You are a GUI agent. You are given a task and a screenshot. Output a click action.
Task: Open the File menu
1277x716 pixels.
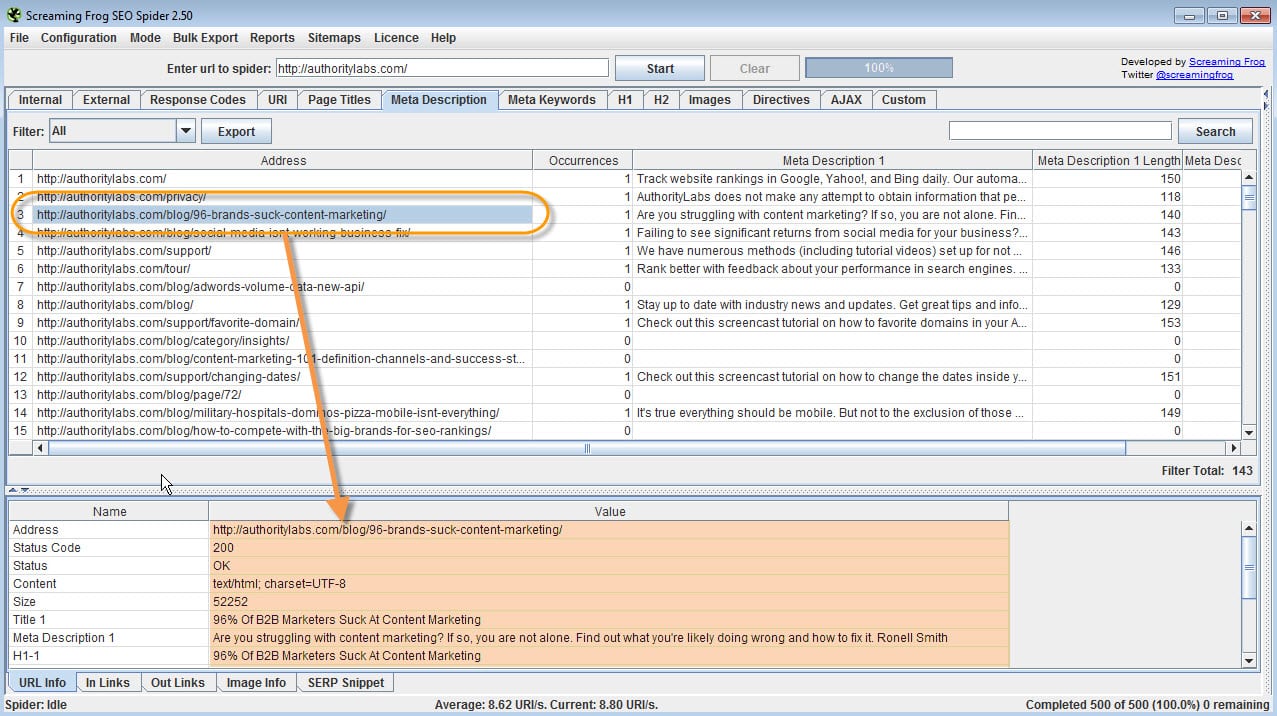pyautogui.click(x=19, y=38)
